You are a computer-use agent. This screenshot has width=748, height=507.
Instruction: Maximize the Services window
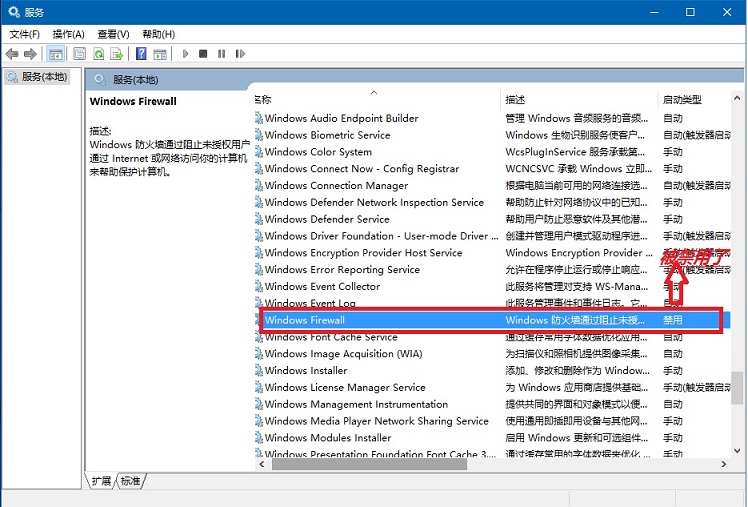coord(690,12)
